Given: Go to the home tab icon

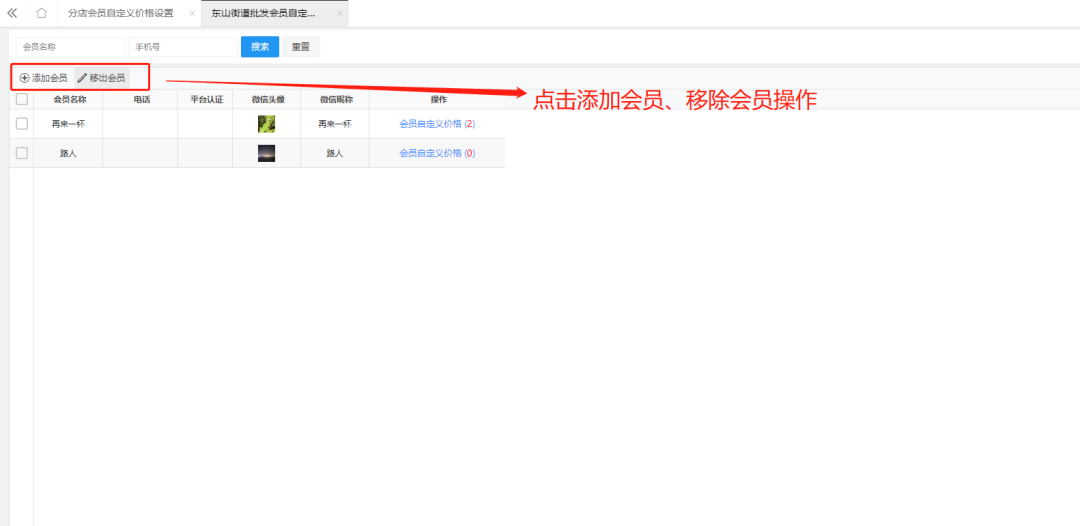Looking at the screenshot, I should (x=41, y=13).
